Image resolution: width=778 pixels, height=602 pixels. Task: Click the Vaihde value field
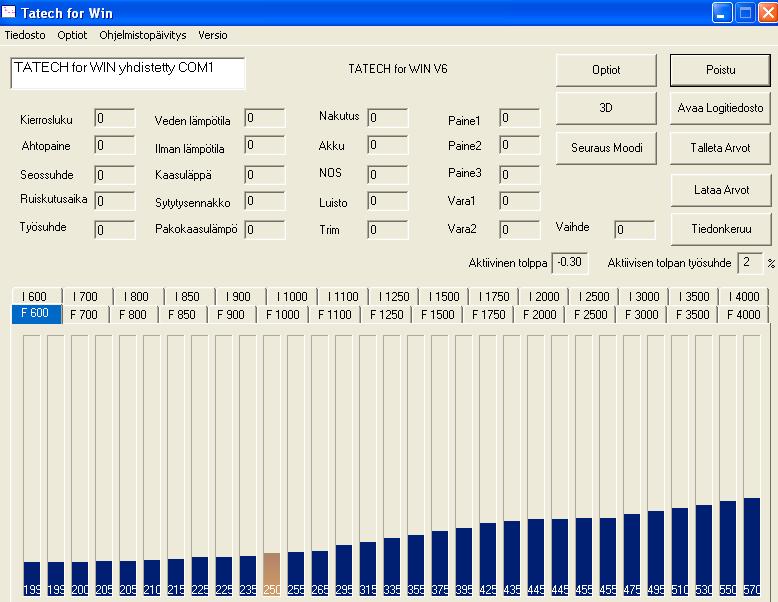pos(635,230)
